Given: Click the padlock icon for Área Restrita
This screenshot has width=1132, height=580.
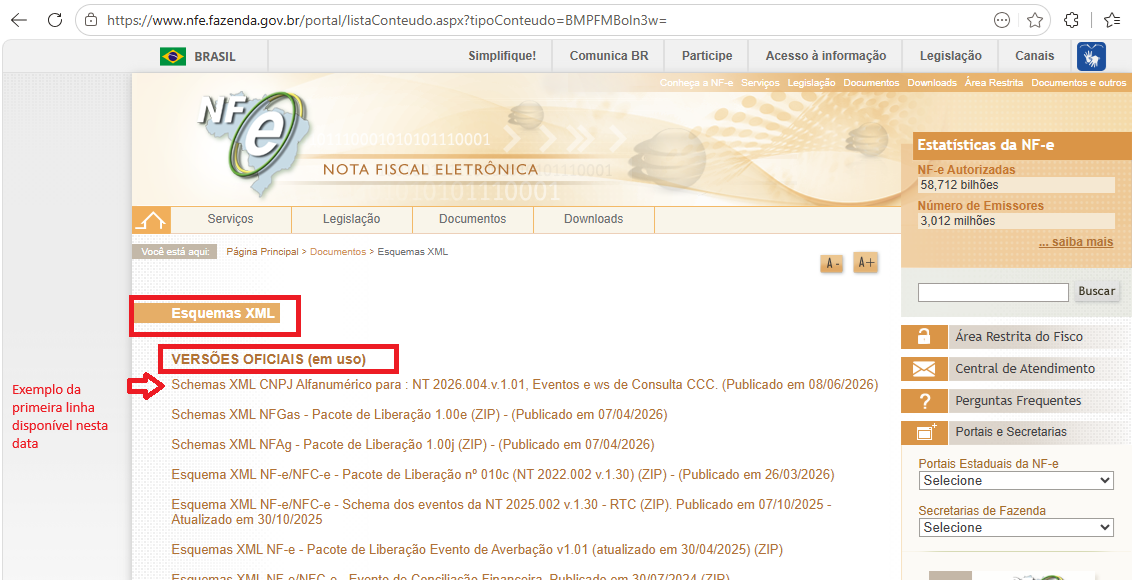Looking at the screenshot, I should 923,337.
